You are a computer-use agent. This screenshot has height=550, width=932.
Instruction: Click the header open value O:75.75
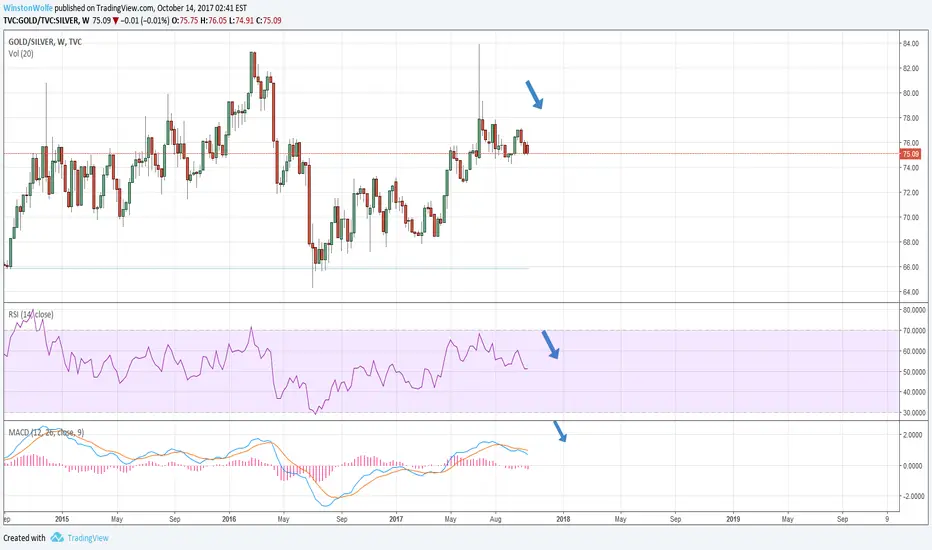pyautogui.click(x=184, y=20)
